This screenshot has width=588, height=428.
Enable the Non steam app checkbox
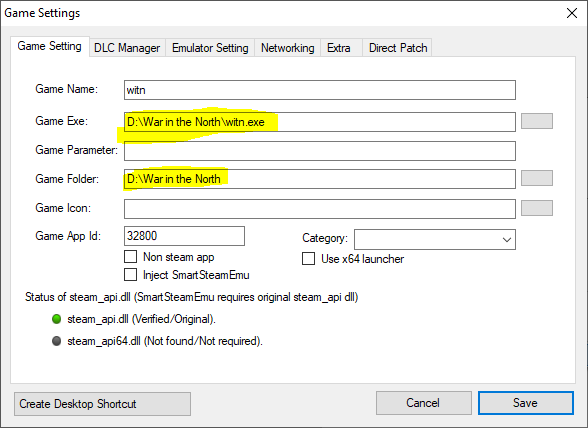130,257
